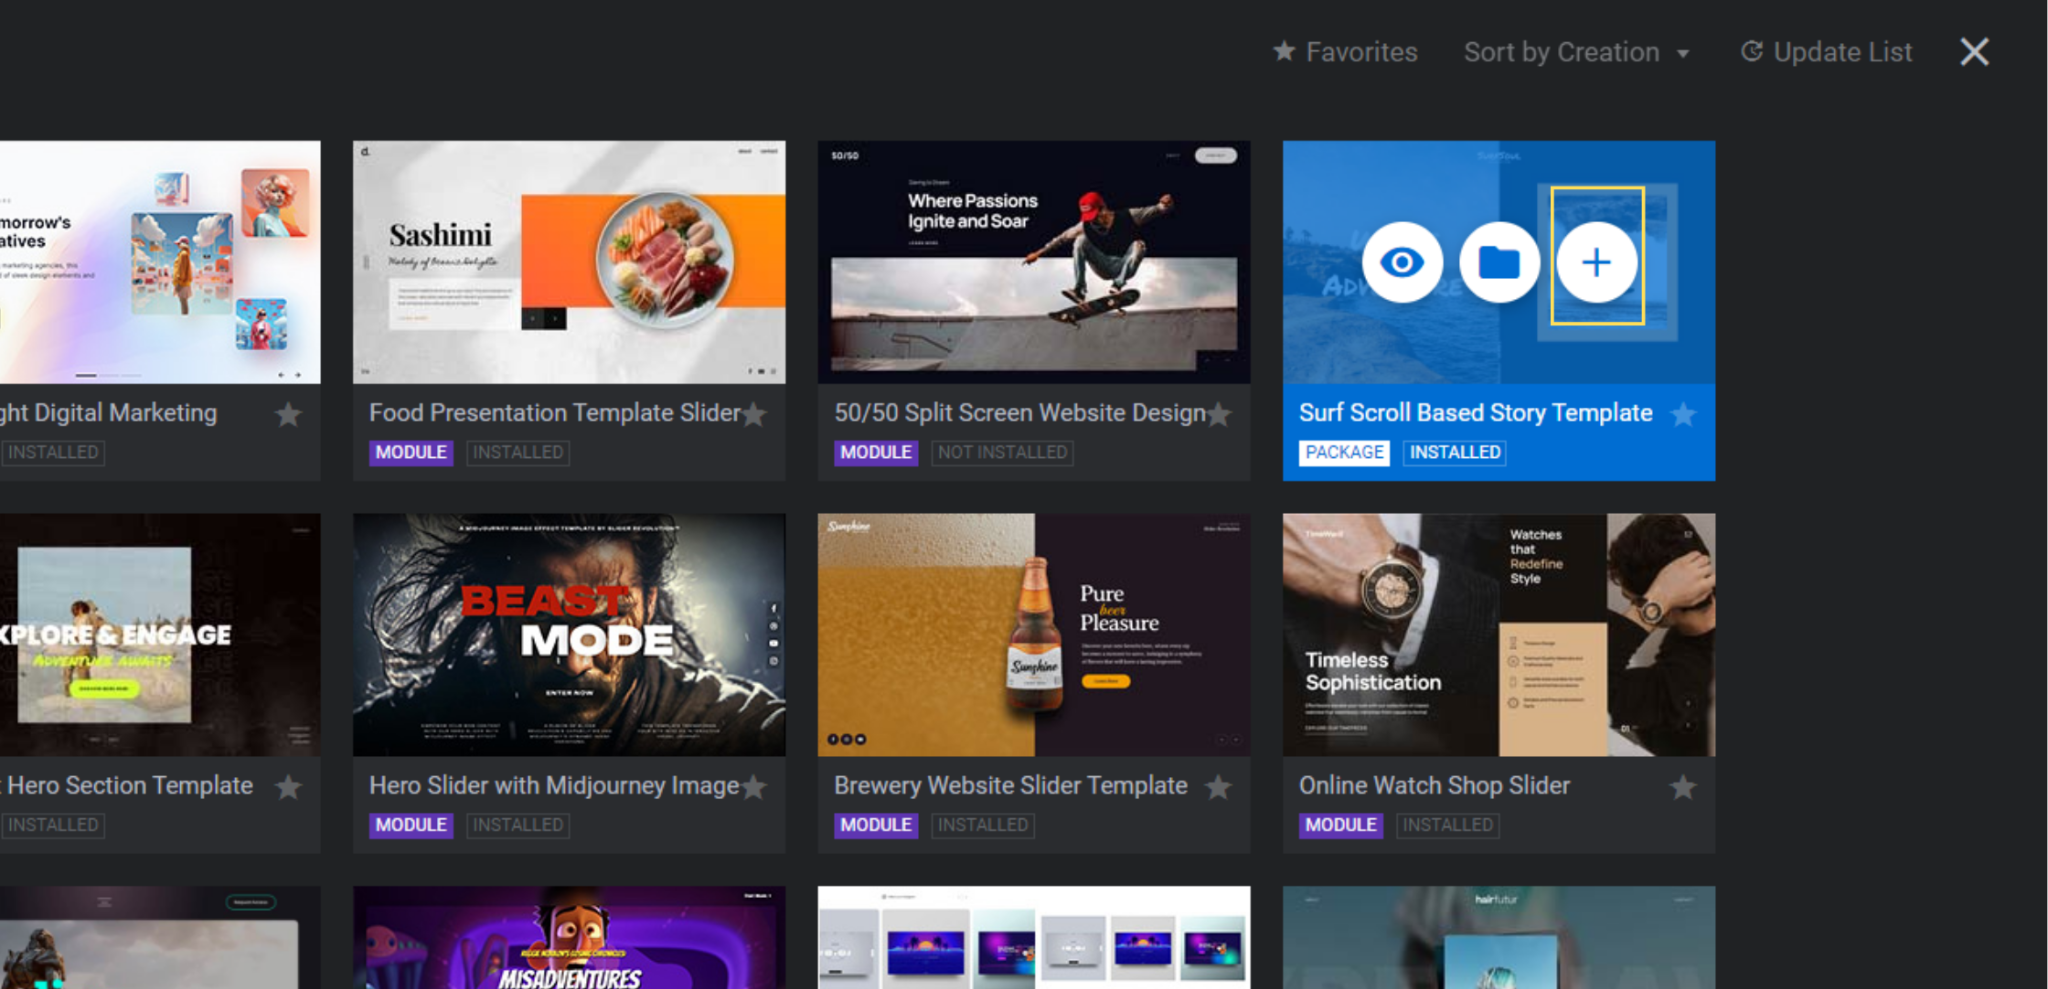
Task: Favorite the Digital Marketing template star
Action: pyautogui.click(x=288, y=414)
